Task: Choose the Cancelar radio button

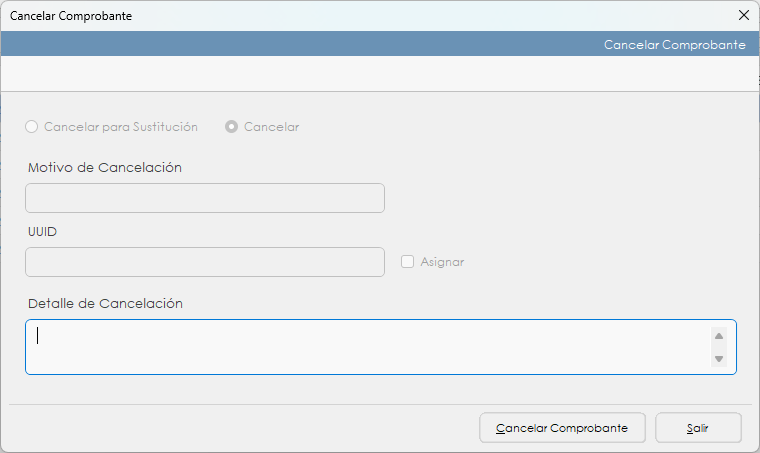Action: pos(232,127)
